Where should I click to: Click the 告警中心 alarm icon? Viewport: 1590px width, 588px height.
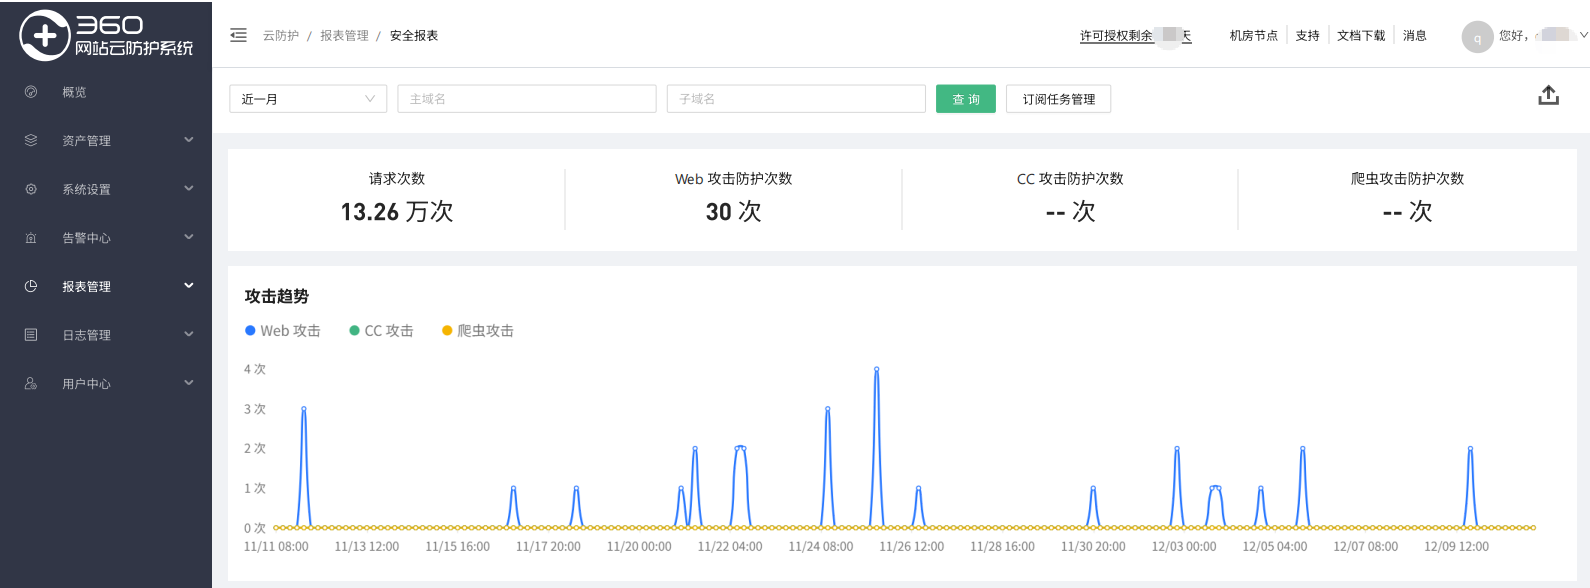(31, 238)
